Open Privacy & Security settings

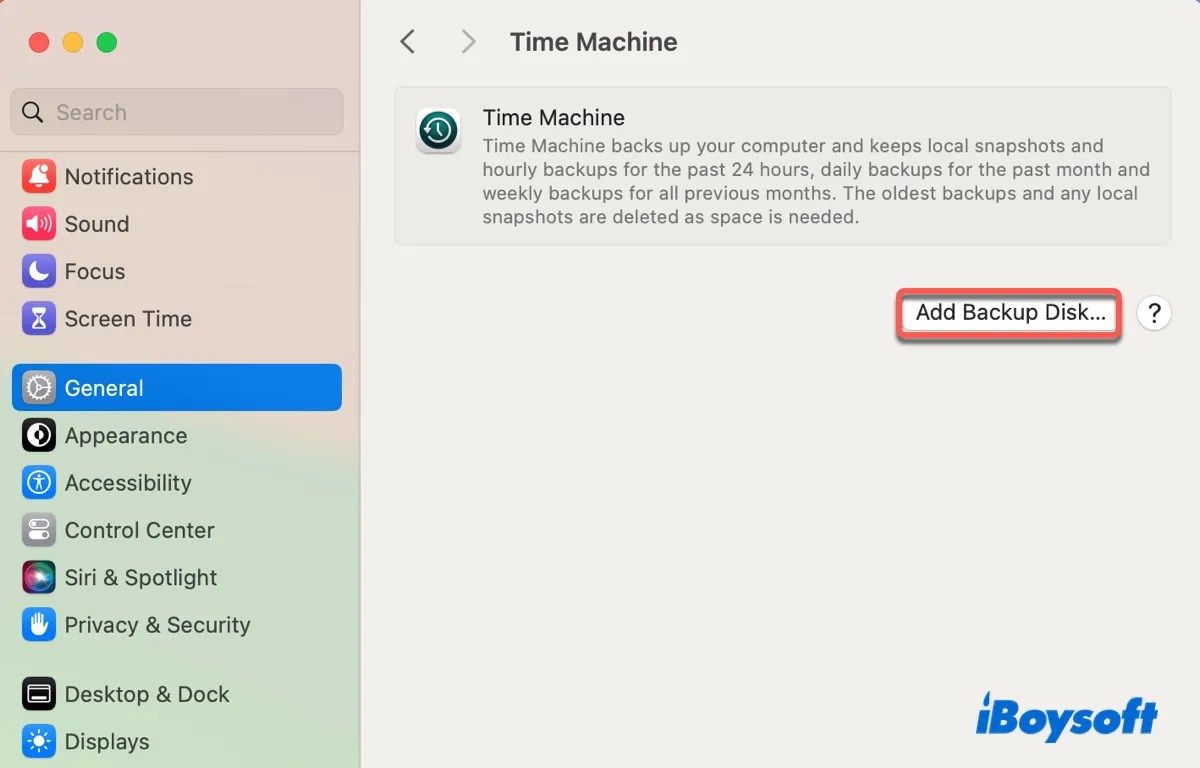point(157,624)
